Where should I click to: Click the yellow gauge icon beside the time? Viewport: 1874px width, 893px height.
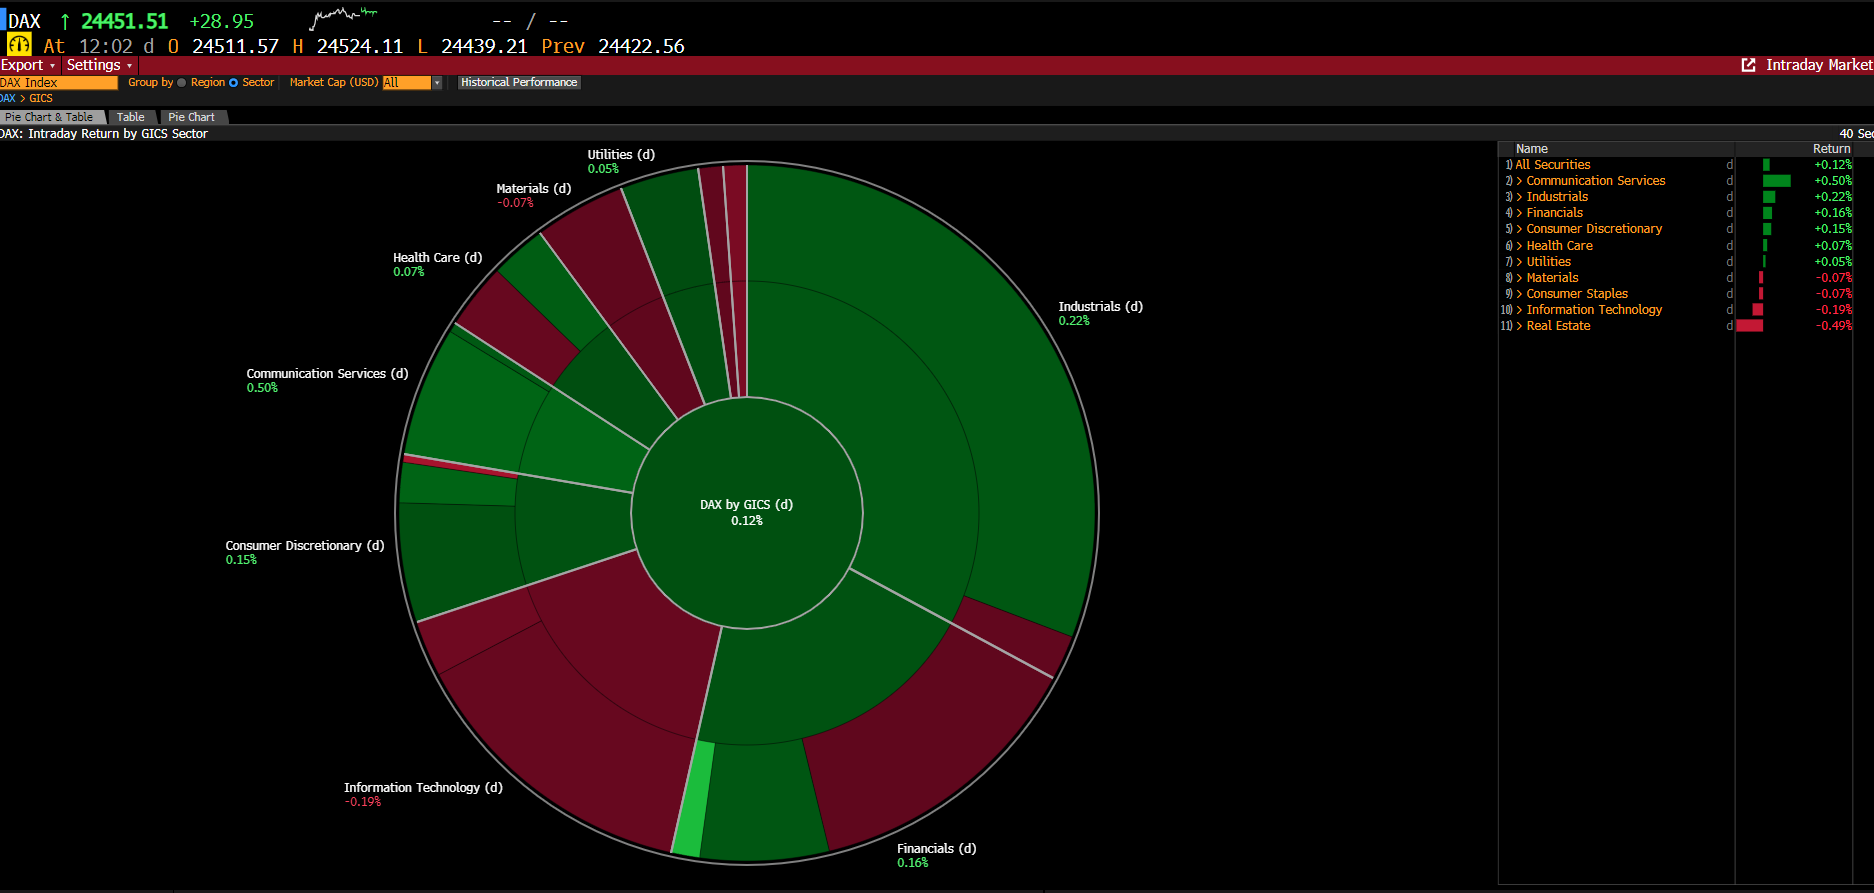19,45
